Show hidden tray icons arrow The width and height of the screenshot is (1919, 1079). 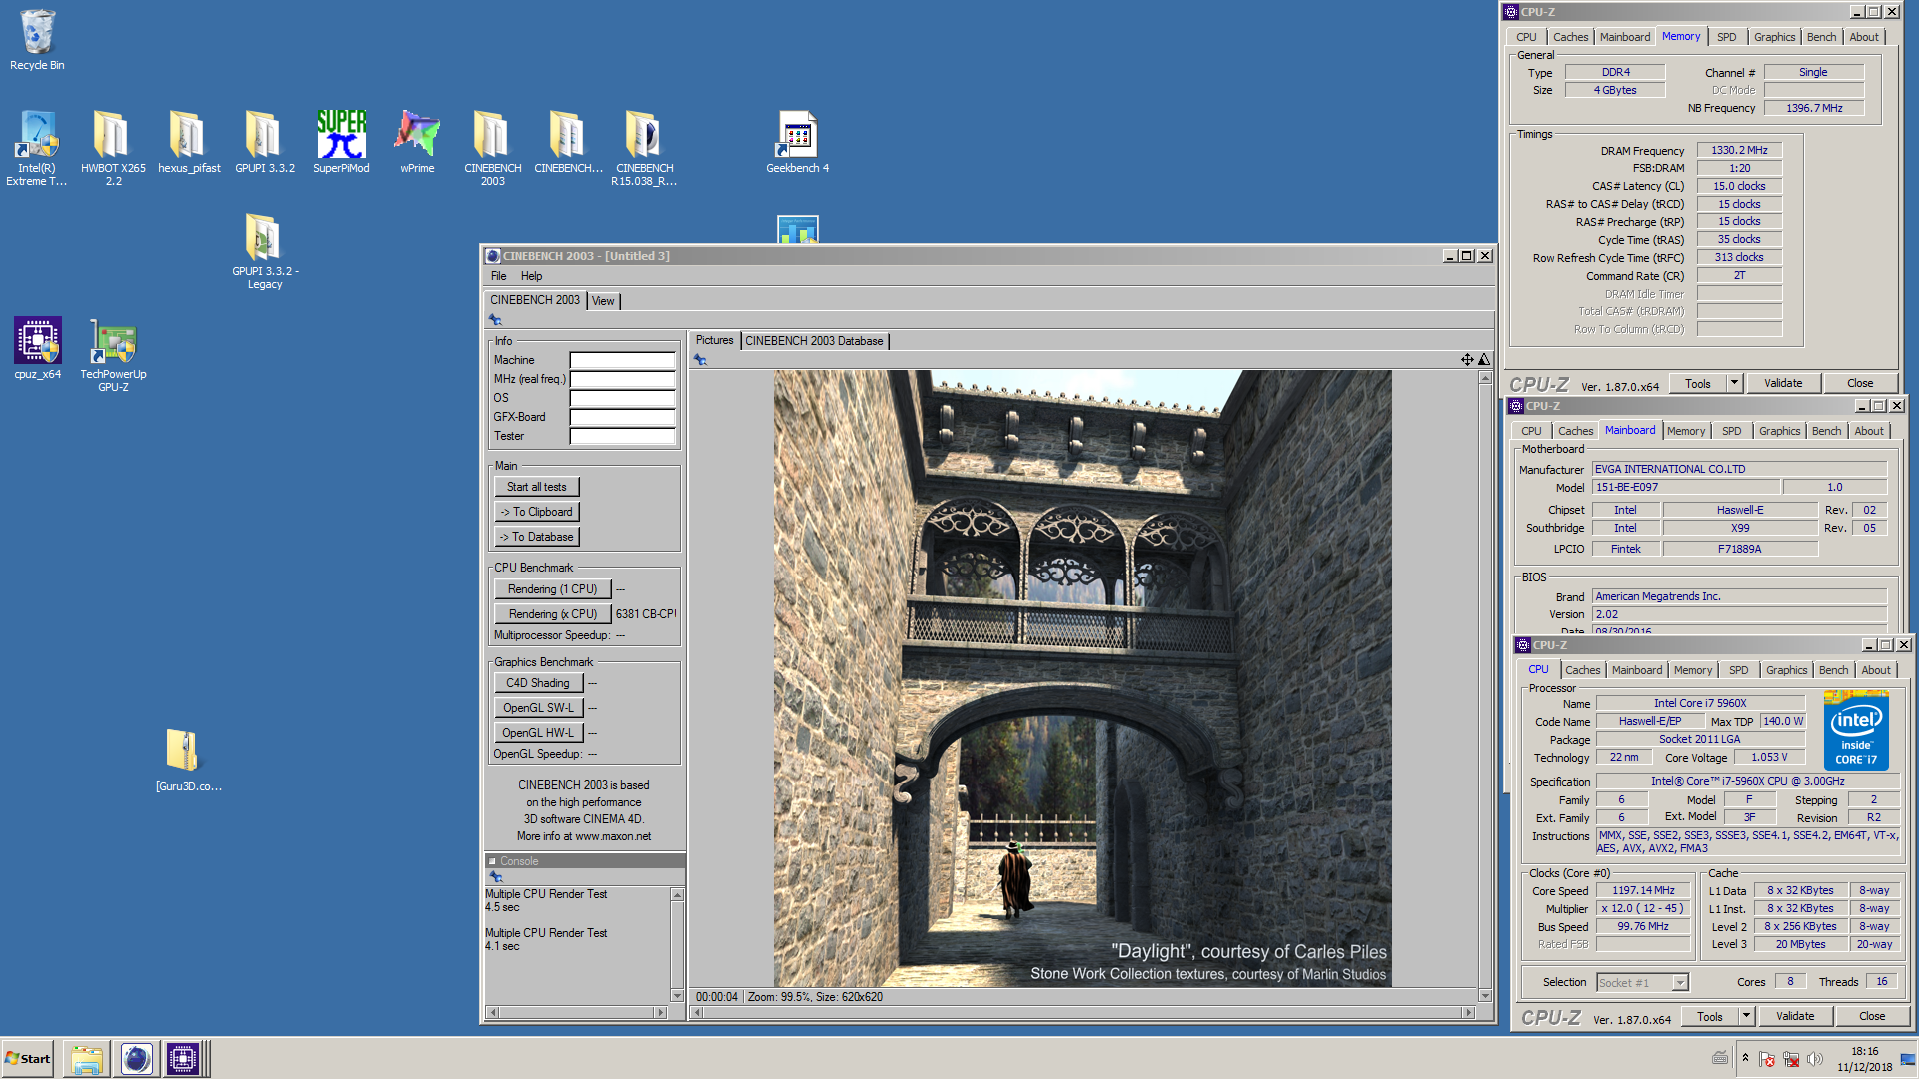click(x=1745, y=1058)
